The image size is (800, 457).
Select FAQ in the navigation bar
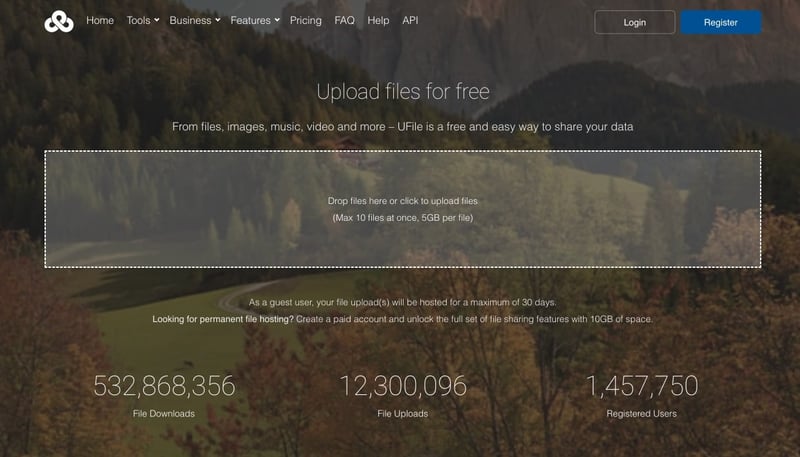pos(344,20)
